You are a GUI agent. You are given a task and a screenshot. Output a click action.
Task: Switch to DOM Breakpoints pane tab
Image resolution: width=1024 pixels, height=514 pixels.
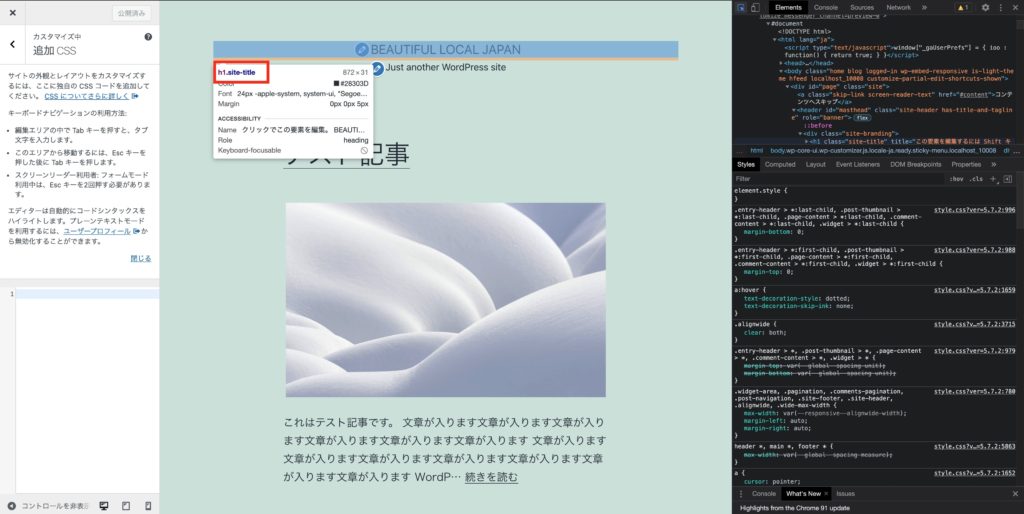pos(916,165)
